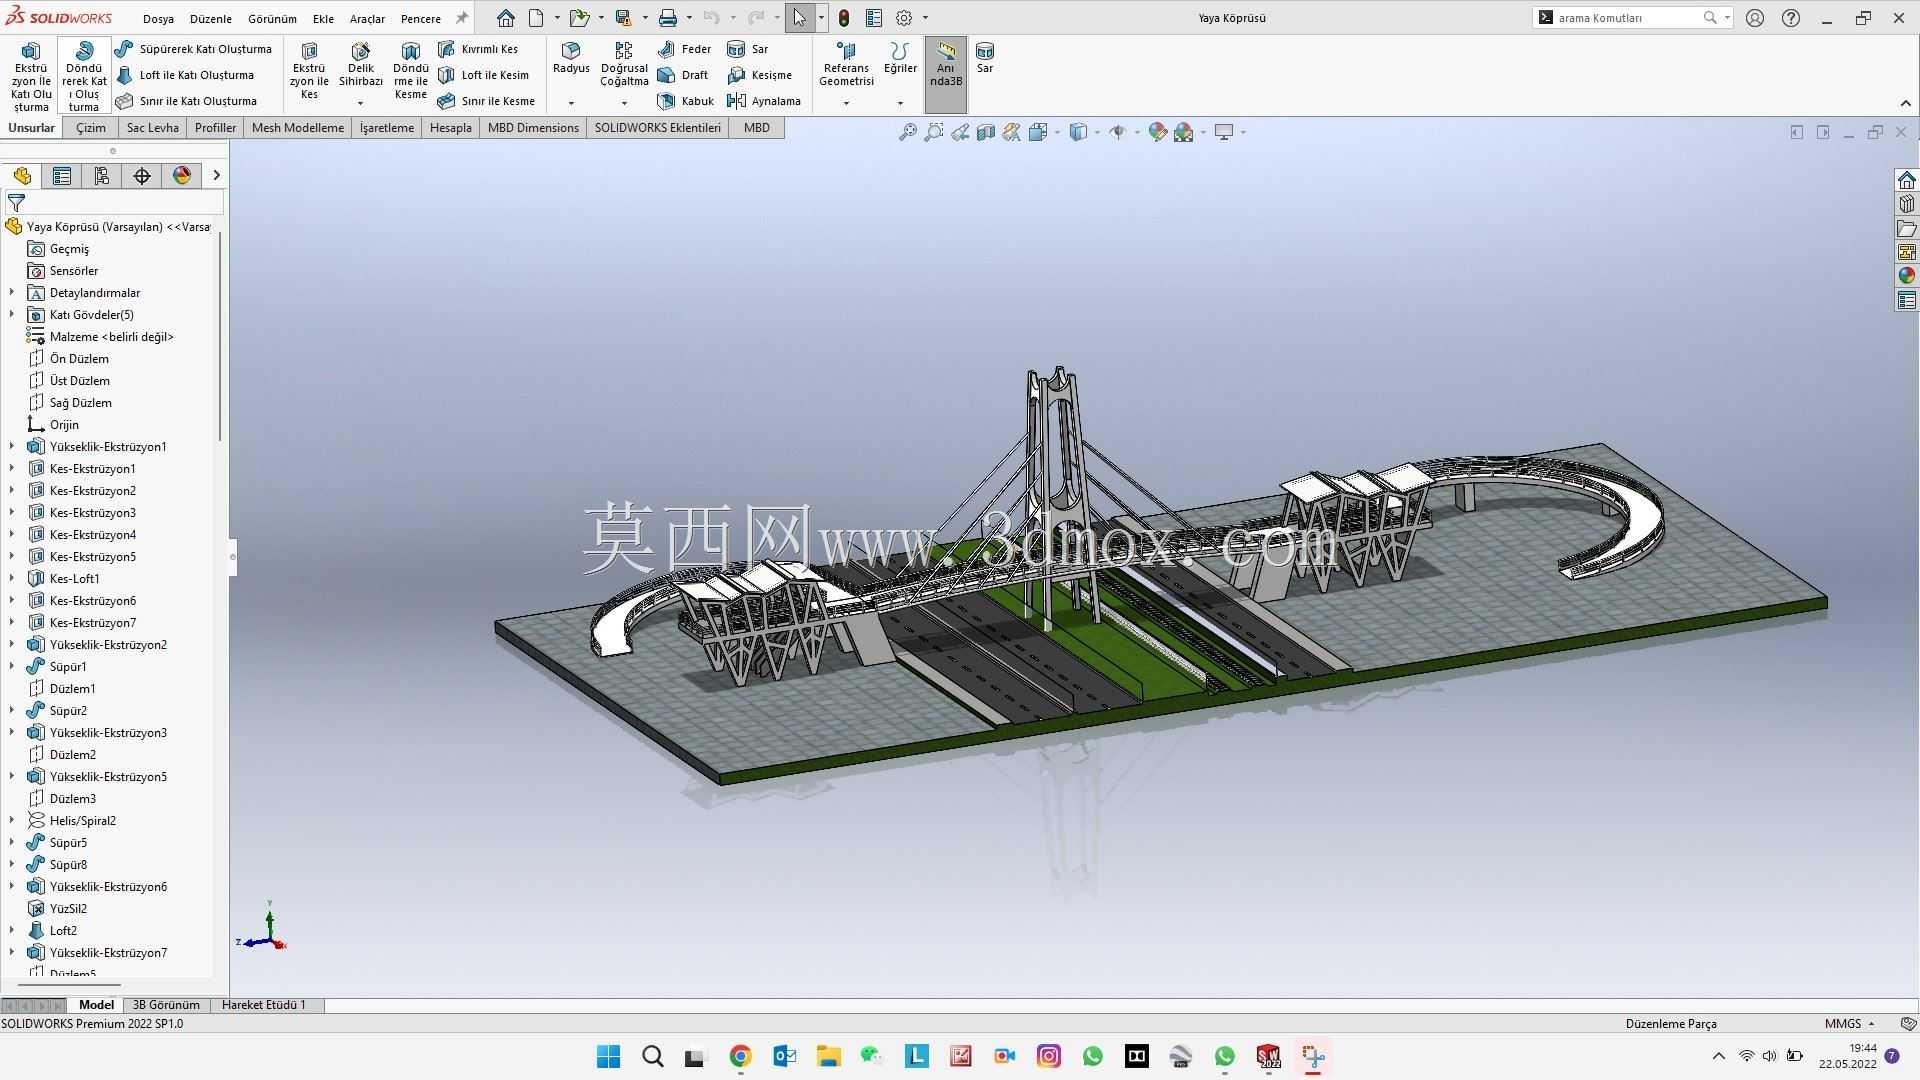Screen dimensions: 1920x1080
Task: Open Chrome from the Windows taskbar
Action: click(x=740, y=1056)
